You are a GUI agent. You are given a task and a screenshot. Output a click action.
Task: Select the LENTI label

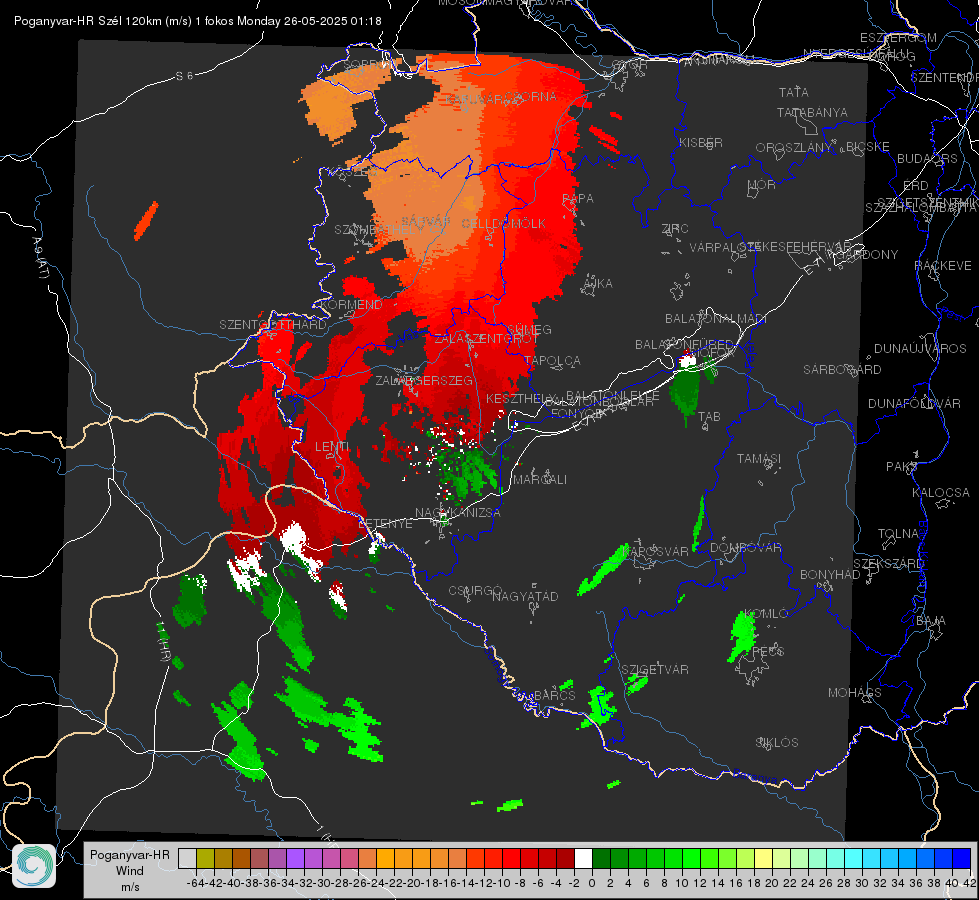click(332, 447)
